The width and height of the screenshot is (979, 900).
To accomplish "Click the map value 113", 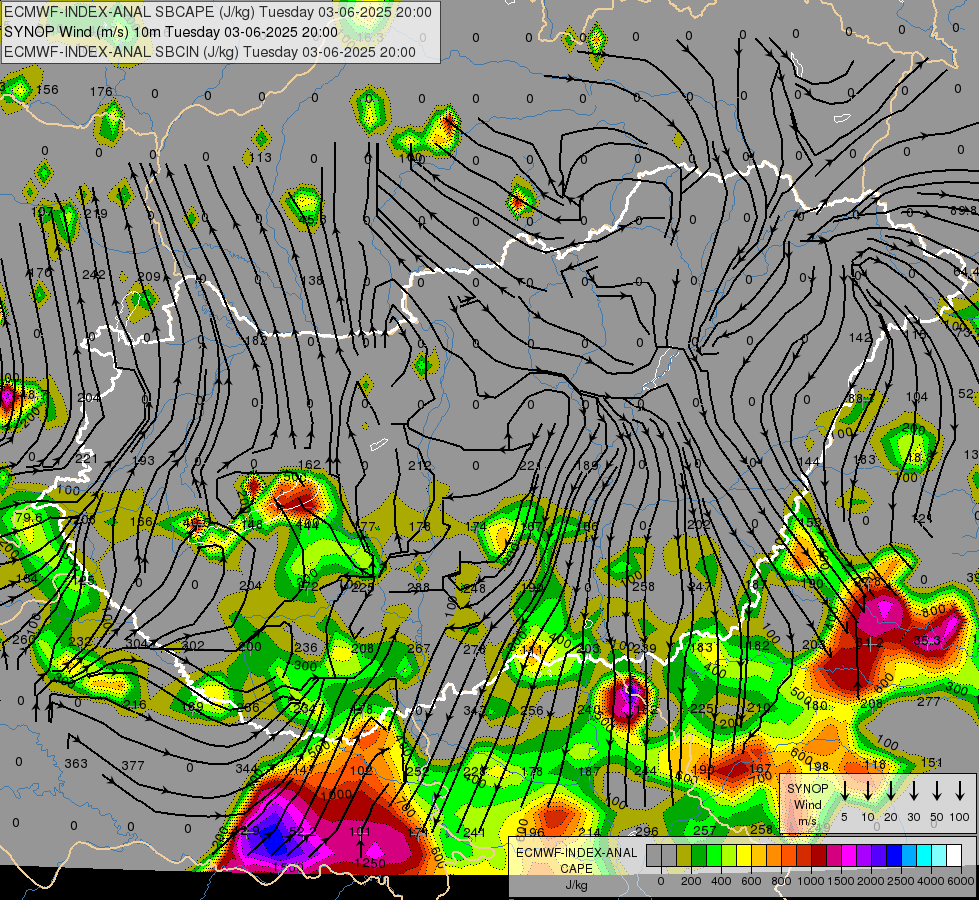I will [261, 157].
